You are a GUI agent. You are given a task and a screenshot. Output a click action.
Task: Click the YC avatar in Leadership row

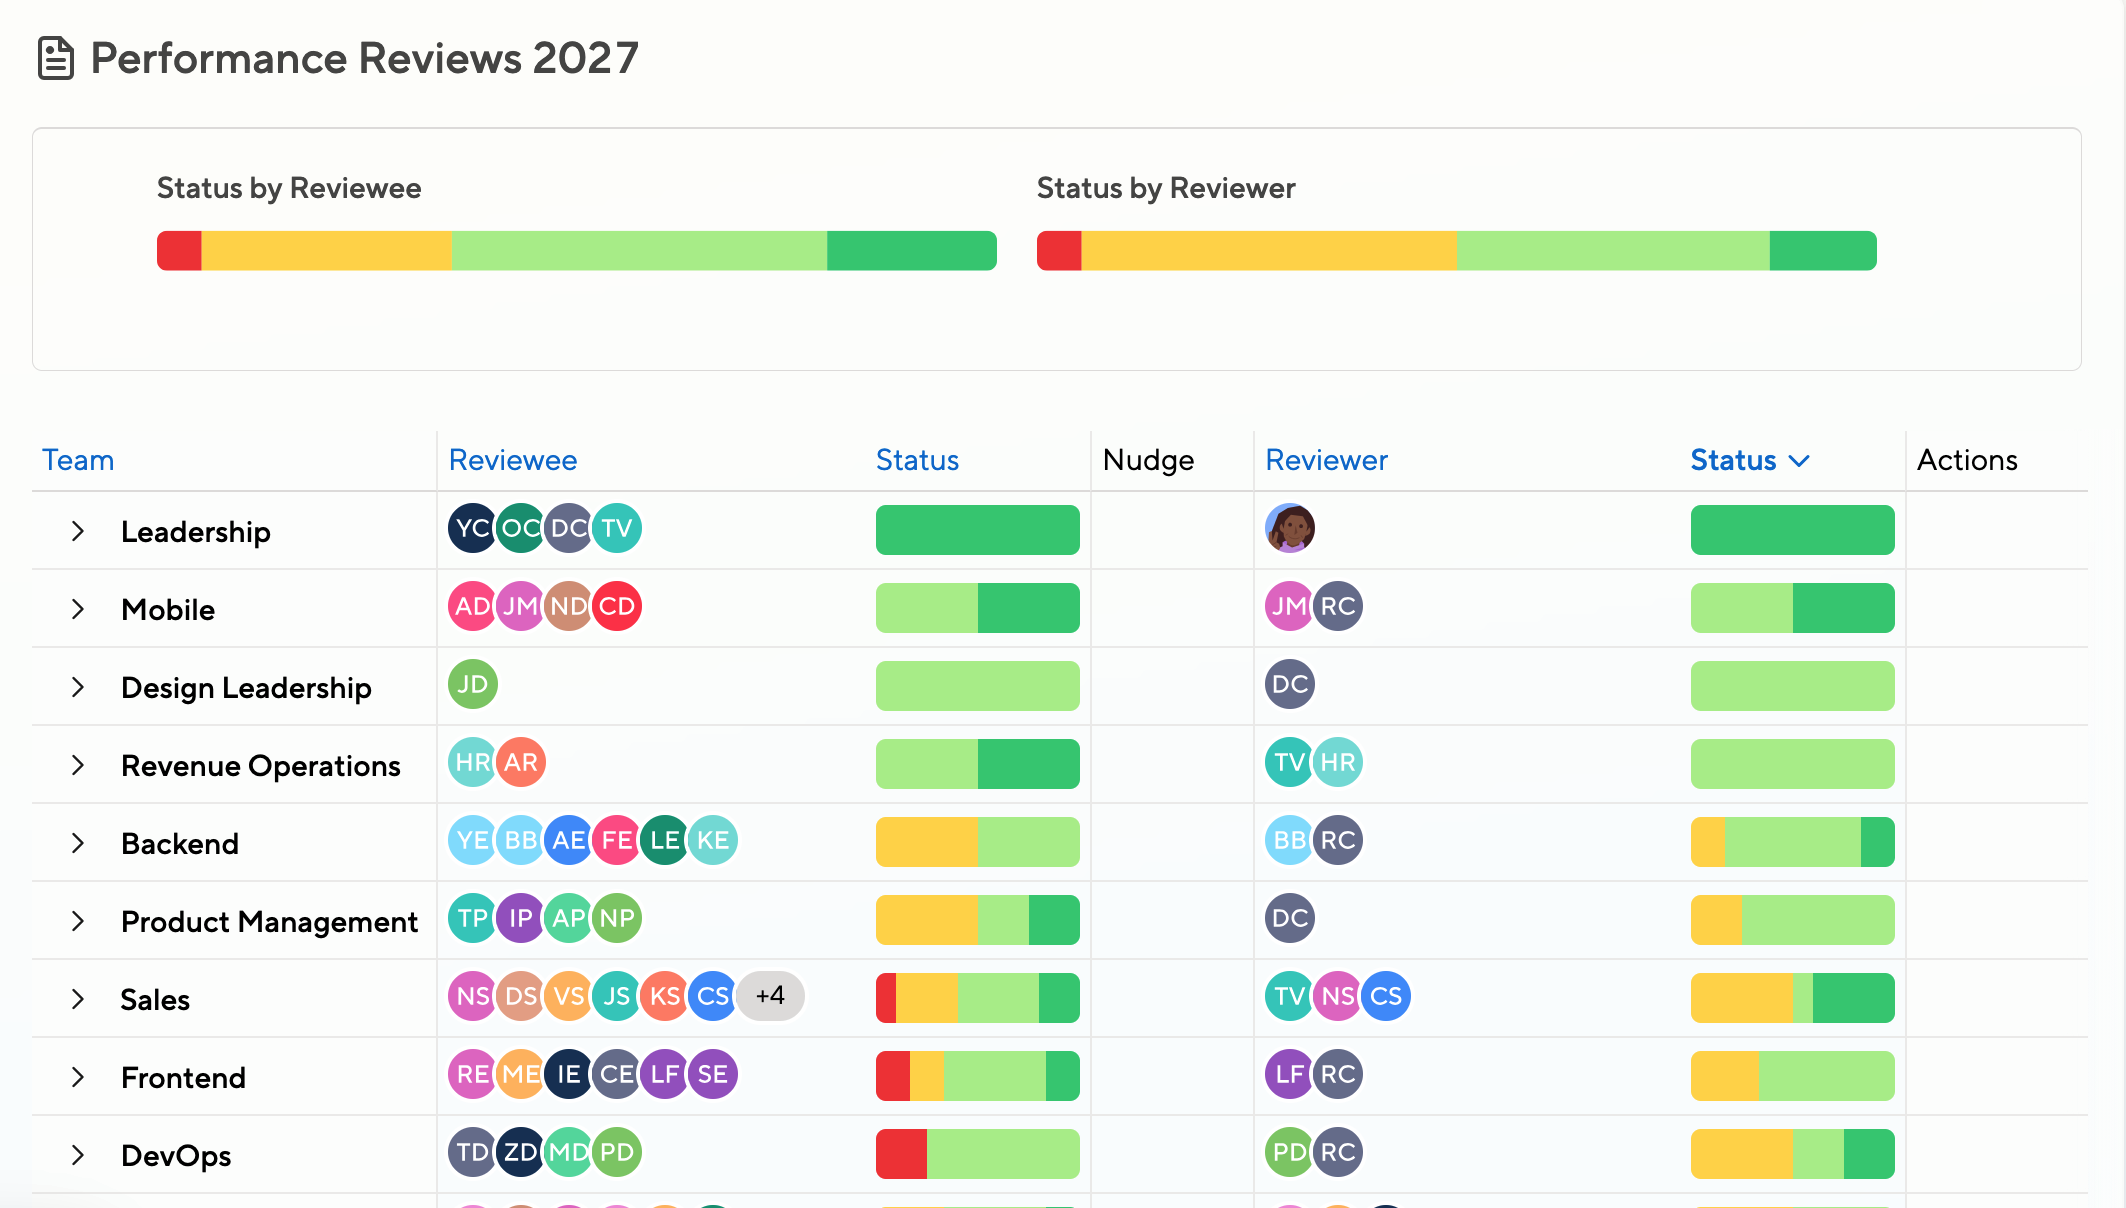click(x=473, y=528)
